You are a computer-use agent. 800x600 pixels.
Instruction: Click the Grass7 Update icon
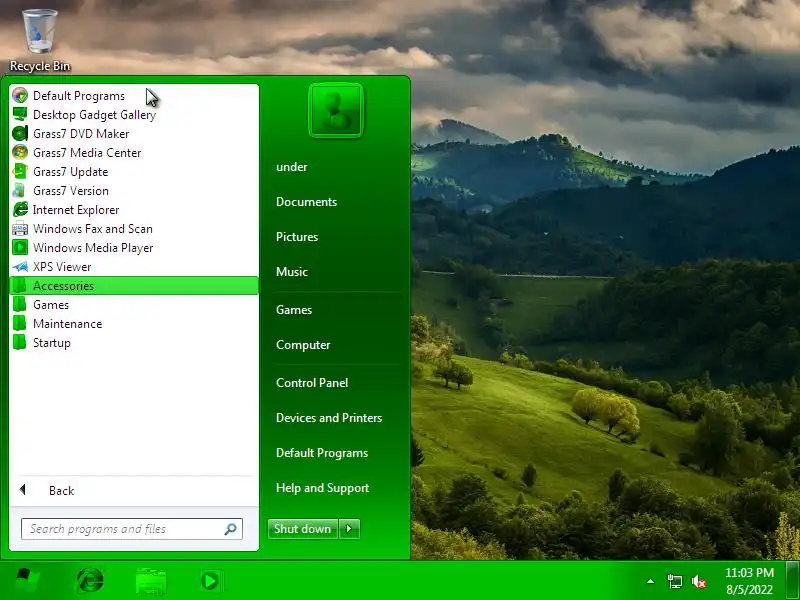click(x=20, y=171)
